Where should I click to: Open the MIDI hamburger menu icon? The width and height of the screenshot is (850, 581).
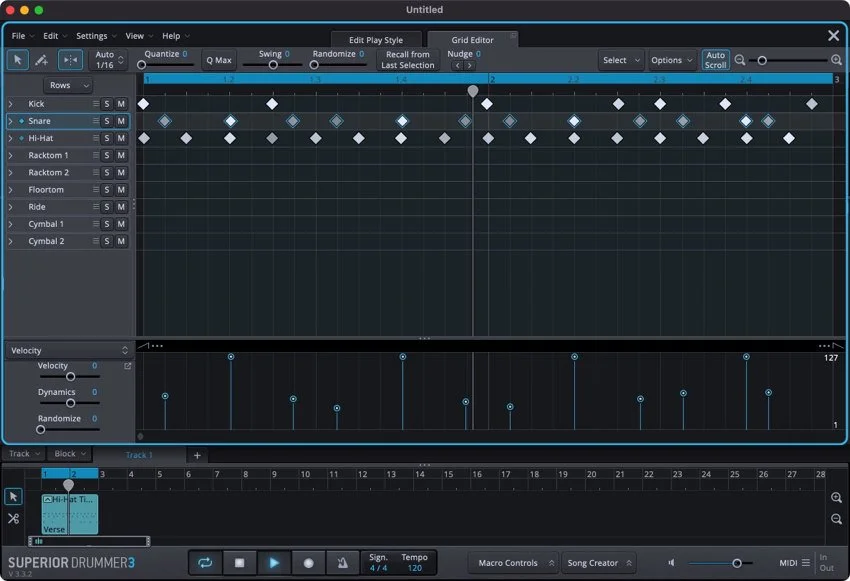coord(806,563)
